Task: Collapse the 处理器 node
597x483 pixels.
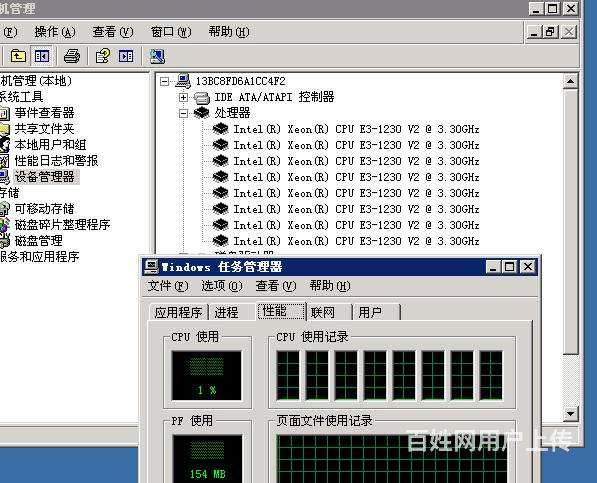Action: (184, 113)
